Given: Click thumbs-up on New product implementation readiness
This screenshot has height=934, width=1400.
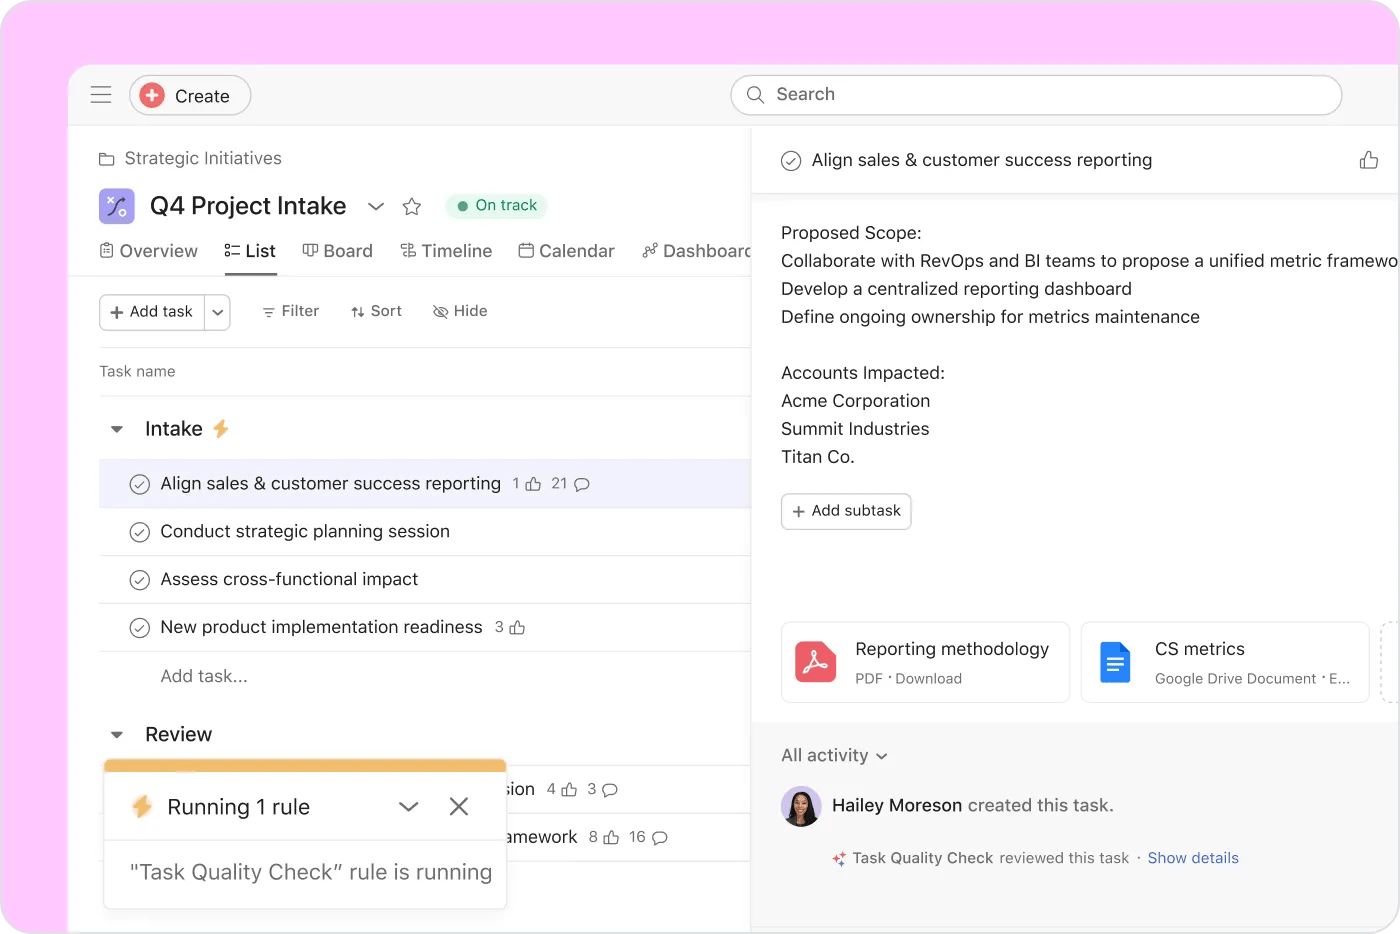Looking at the screenshot, I should [x=517, y=628].
